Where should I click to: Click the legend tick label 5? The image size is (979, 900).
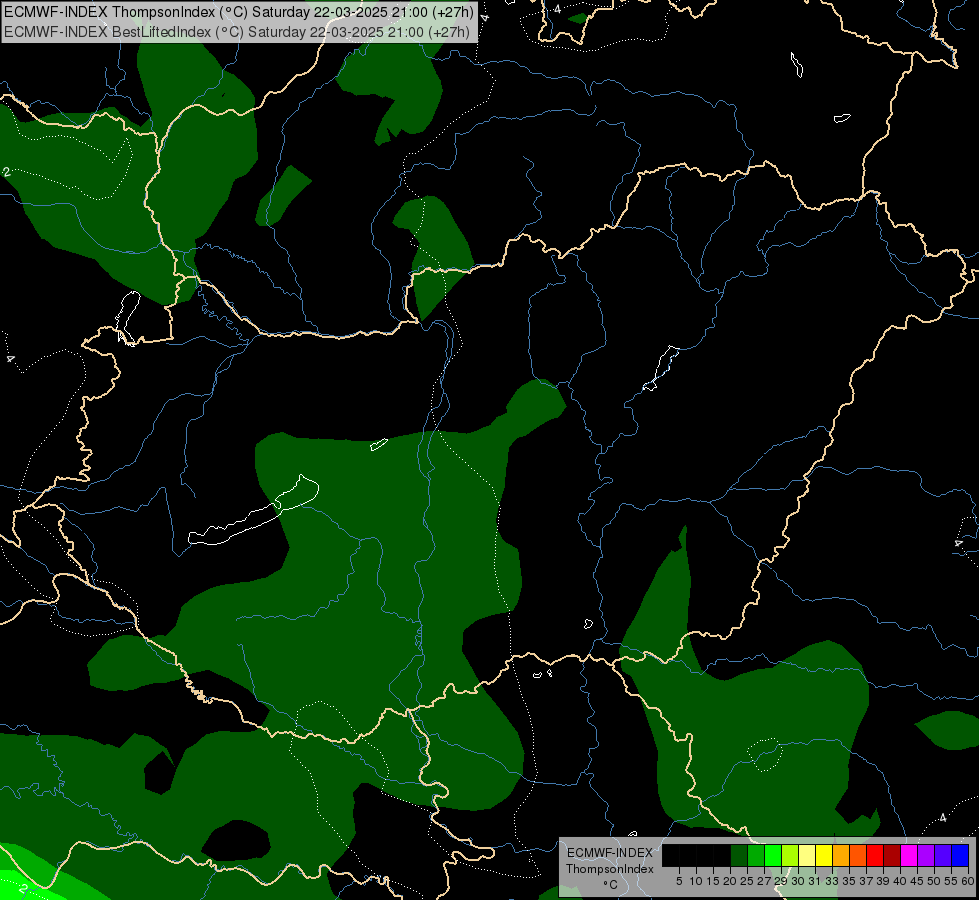(x=679, y=881)
